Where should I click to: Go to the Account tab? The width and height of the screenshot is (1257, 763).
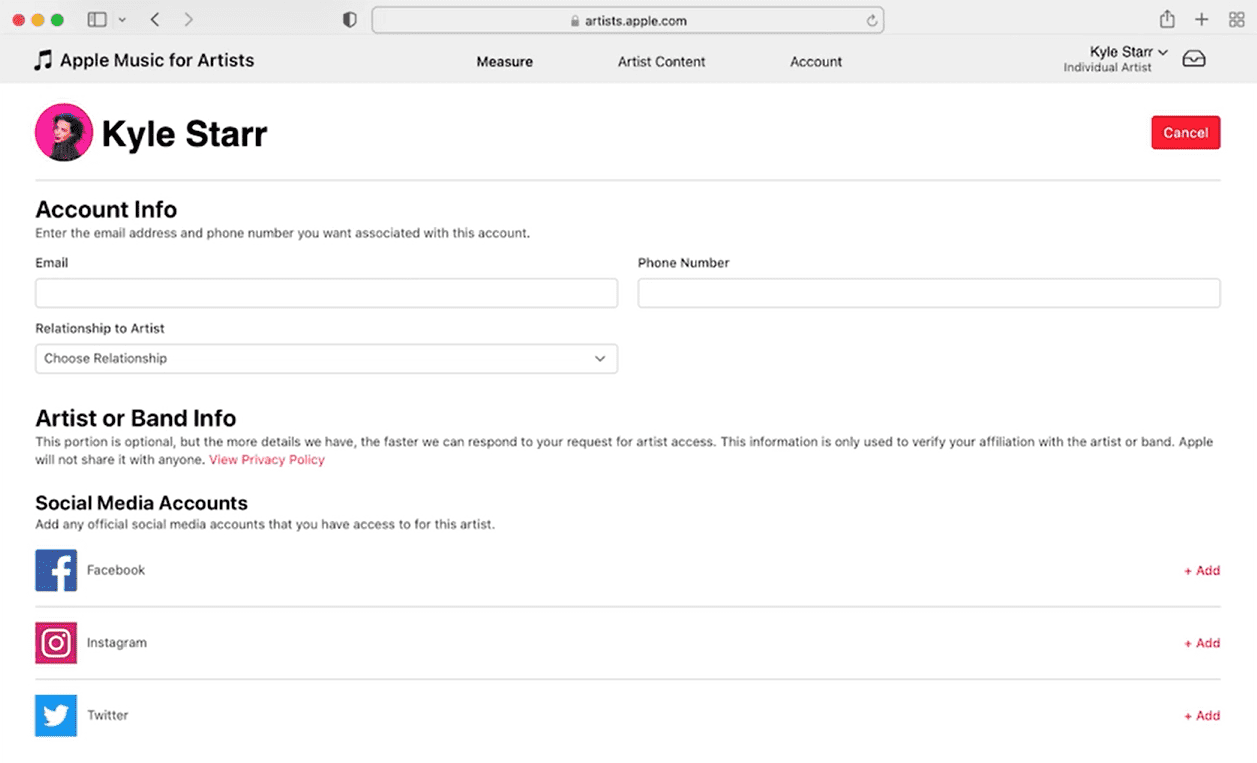pyautogui.click(x=816, y=62)
